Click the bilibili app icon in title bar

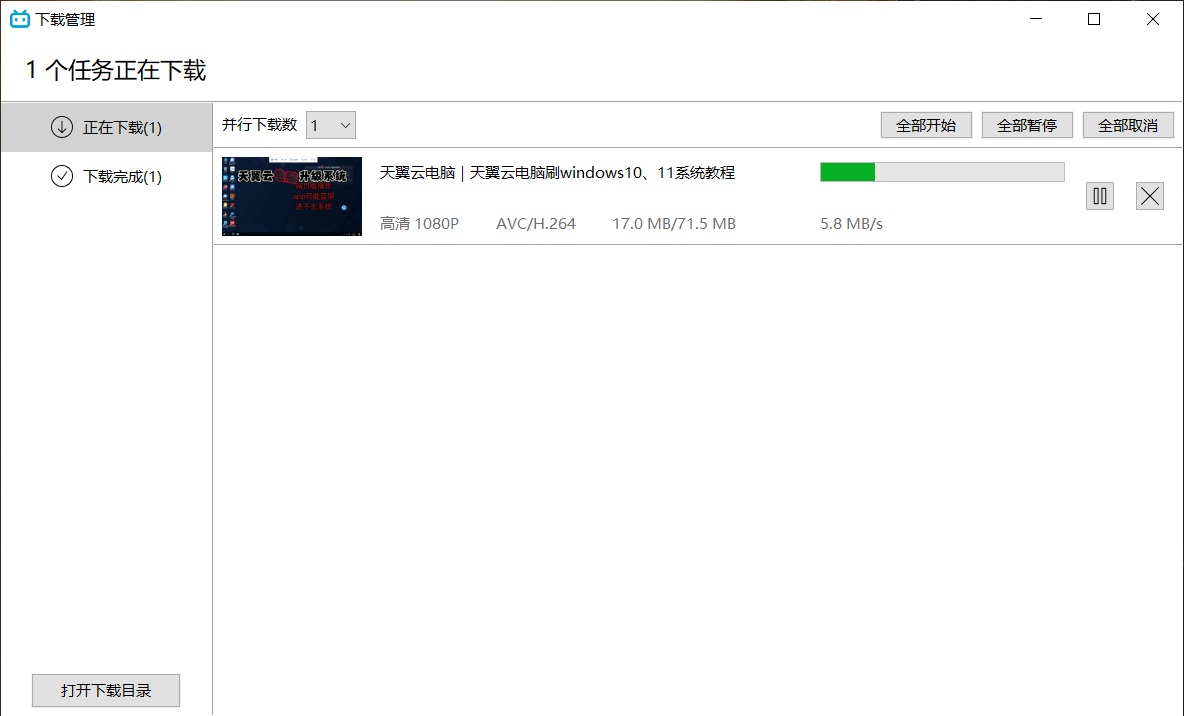pyautogui.click(x=20, y=19)
